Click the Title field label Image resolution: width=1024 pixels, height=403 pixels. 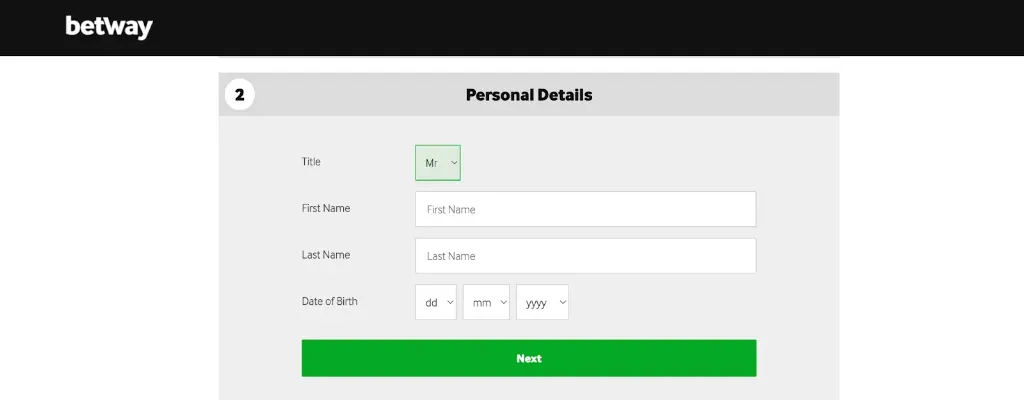pos(311,161)
